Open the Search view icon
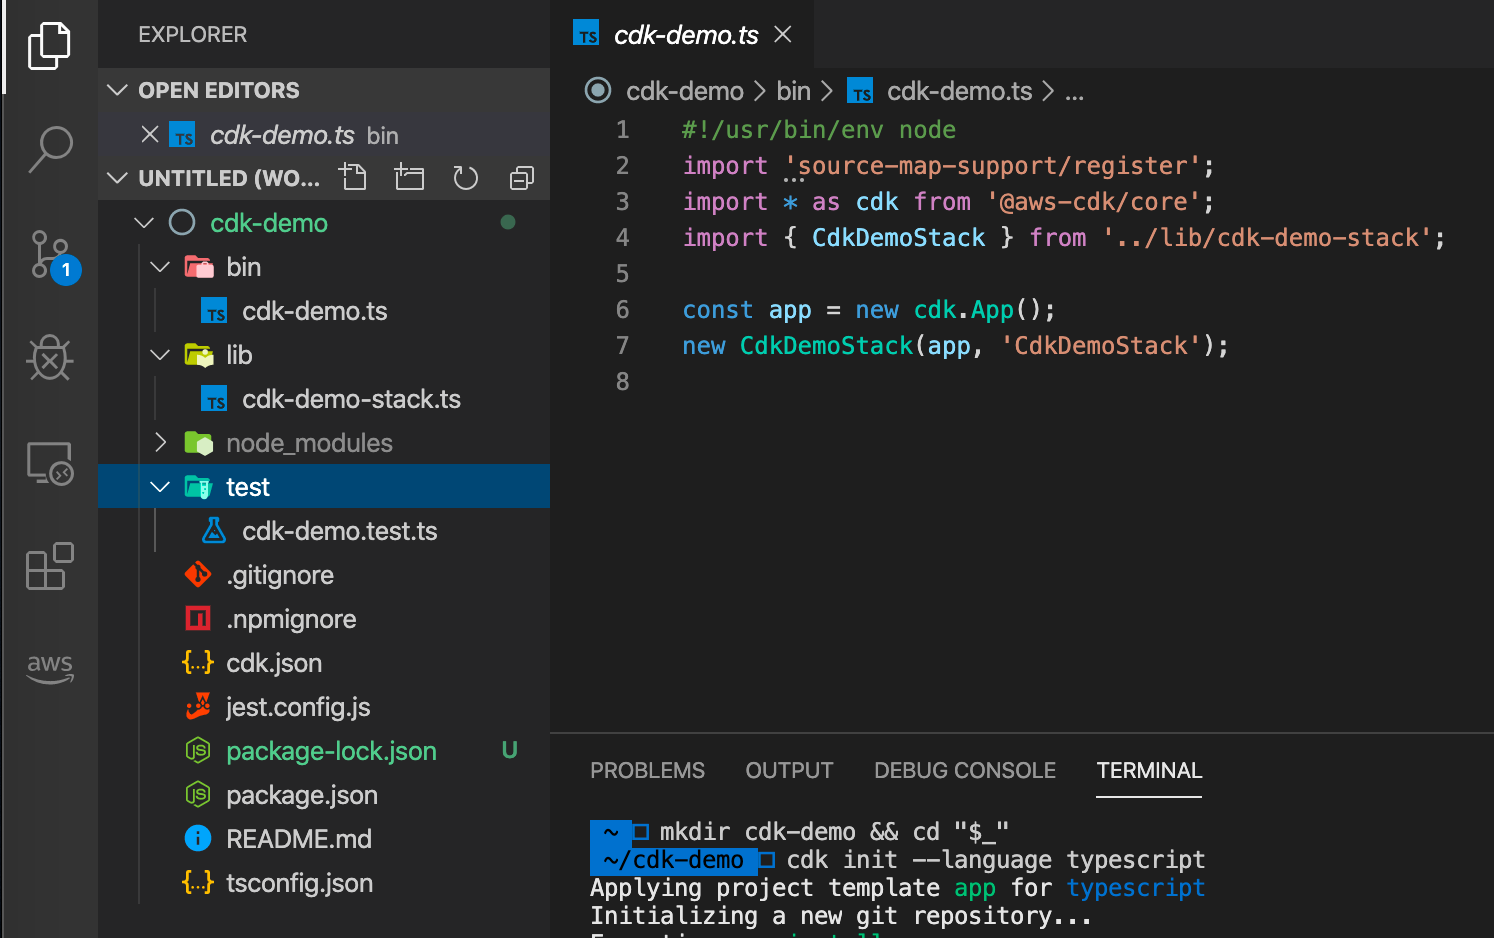The height and width of the screenshot is (938, 1494). [49, 149]
